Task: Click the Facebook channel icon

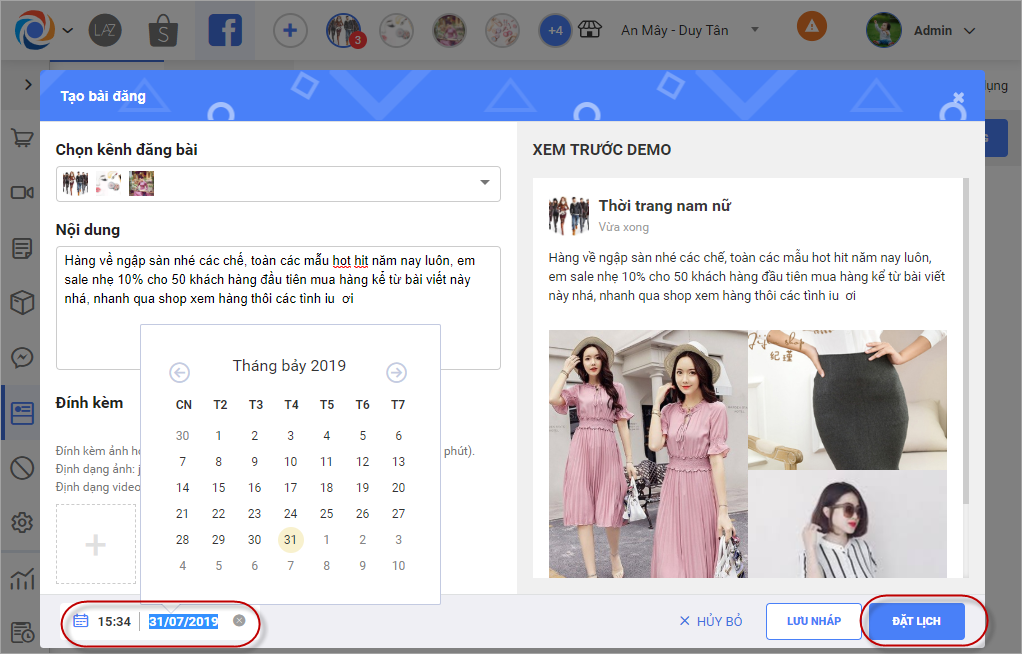Action: coord(225,30)
